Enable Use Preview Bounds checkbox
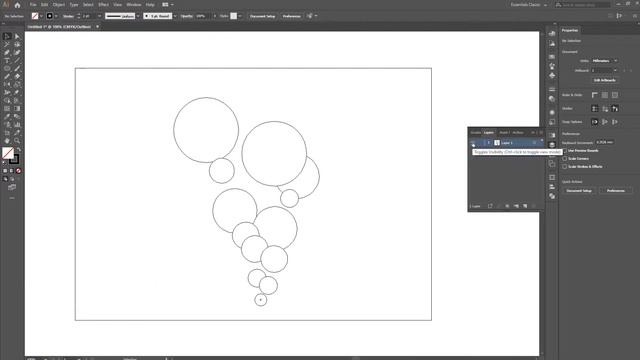This screenshot has height=360, width=640. 564,151
